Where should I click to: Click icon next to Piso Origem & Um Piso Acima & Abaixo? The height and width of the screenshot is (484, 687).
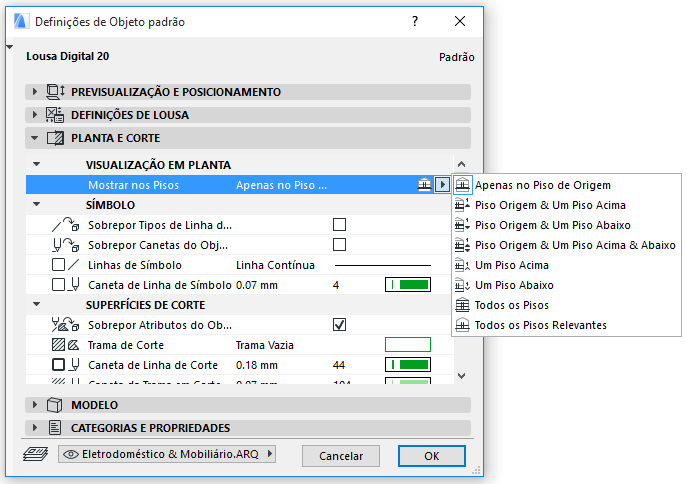(x=462, y=245)
